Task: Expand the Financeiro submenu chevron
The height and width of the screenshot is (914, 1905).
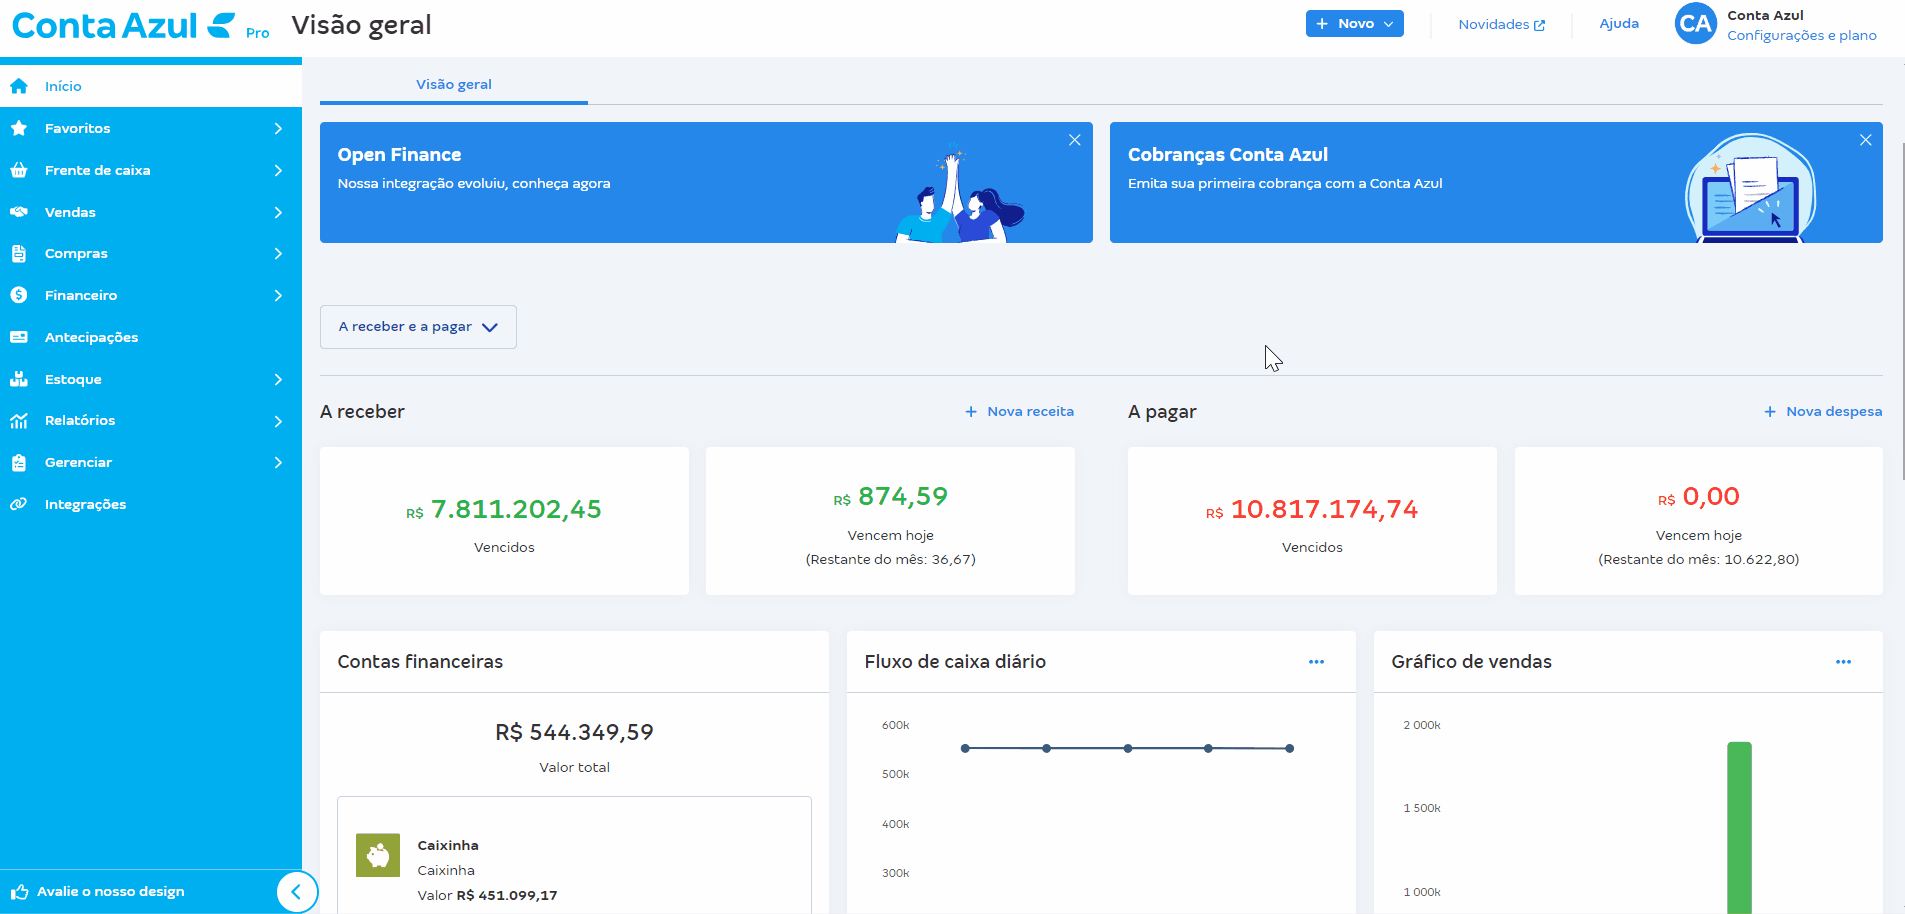Action: (x=278, y=295)
